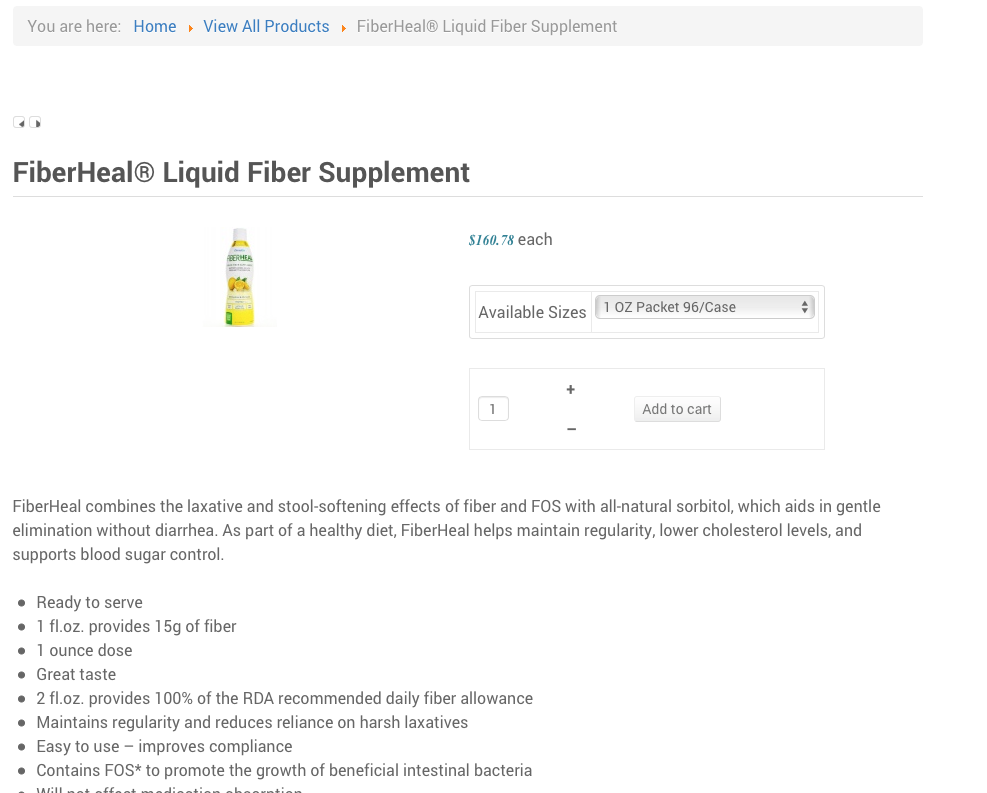Click the Available Sizes label
The width and height of the screenshot is (987, 793).
point(532,312)
